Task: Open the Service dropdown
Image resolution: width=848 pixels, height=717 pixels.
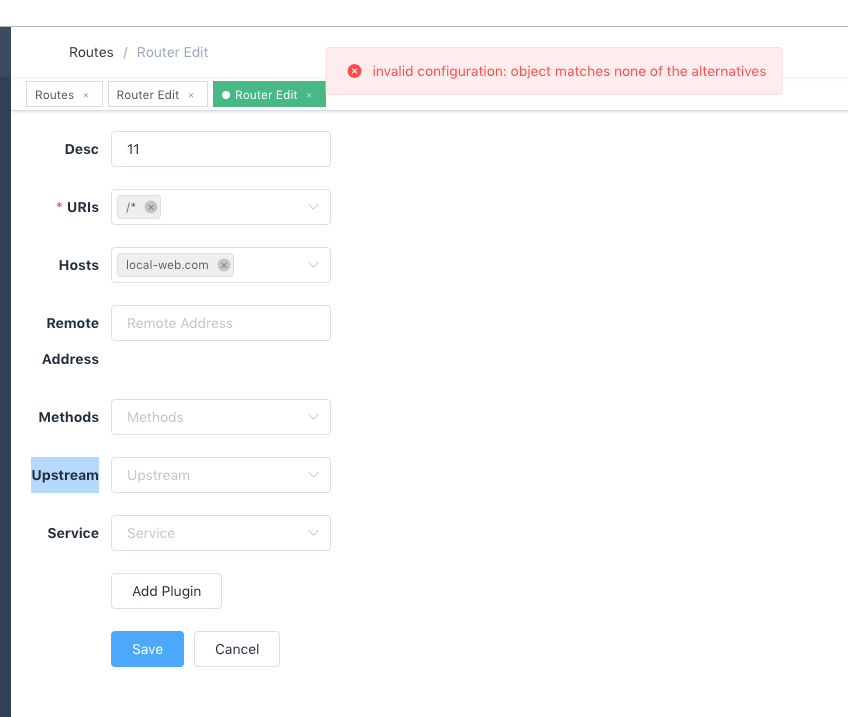Action: pyautogui.click(x=220, y=533)
